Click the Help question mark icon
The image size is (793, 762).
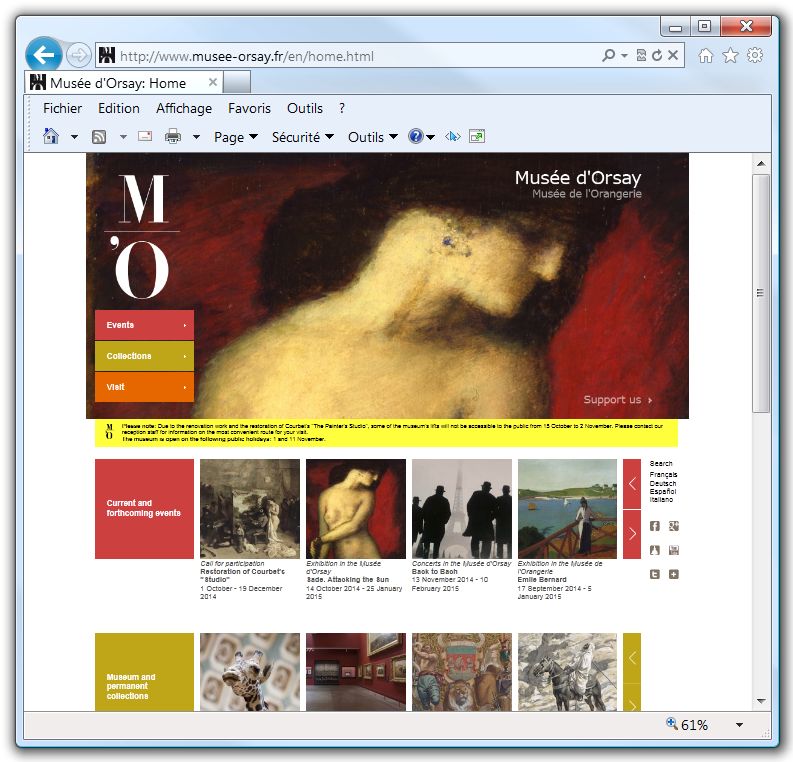(x=416, y=137)
